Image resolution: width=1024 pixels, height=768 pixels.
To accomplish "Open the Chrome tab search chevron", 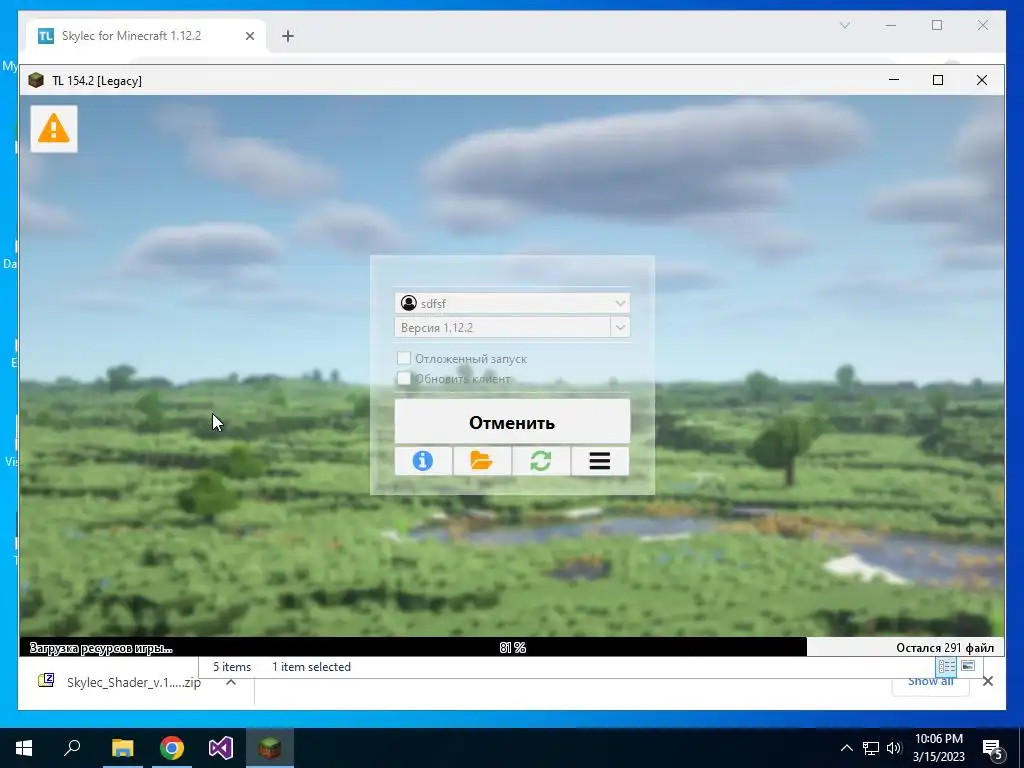I will (x=844, y=25).
